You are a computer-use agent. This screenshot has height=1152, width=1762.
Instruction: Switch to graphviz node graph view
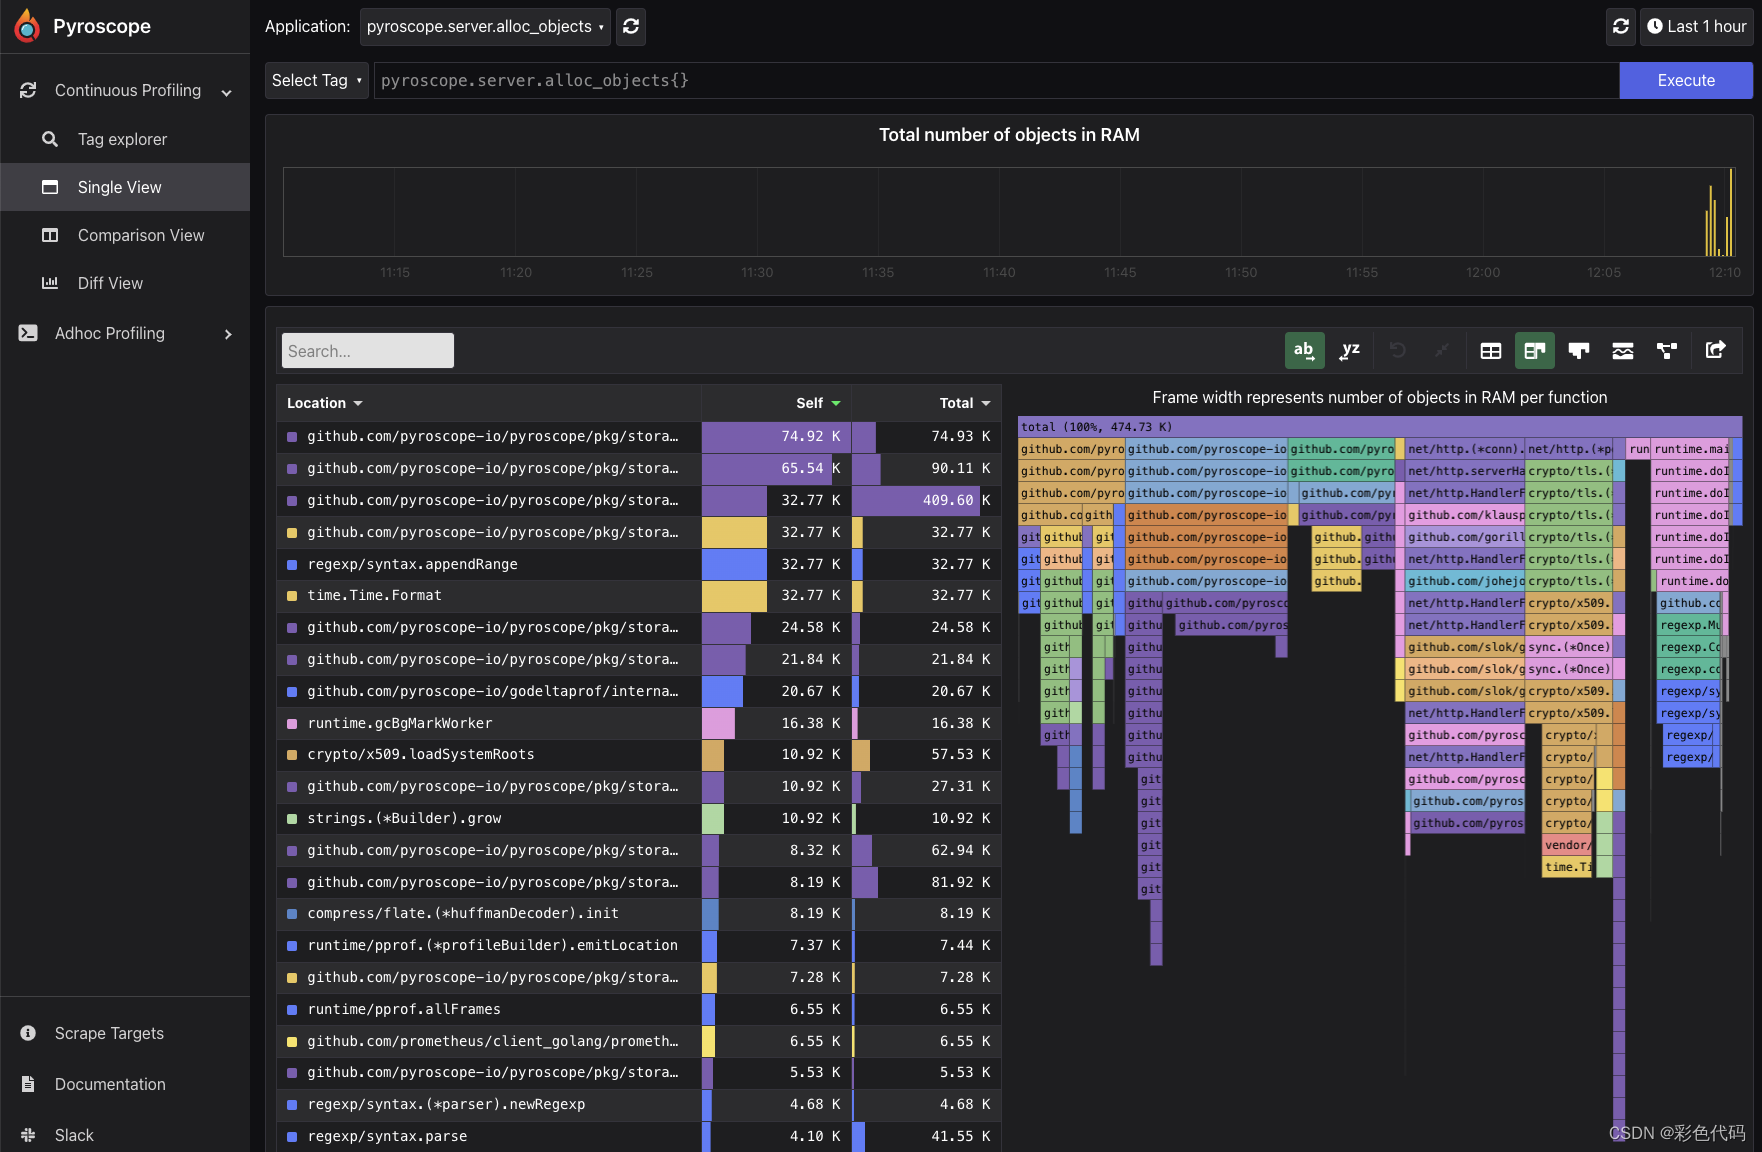pos(1667,350)
